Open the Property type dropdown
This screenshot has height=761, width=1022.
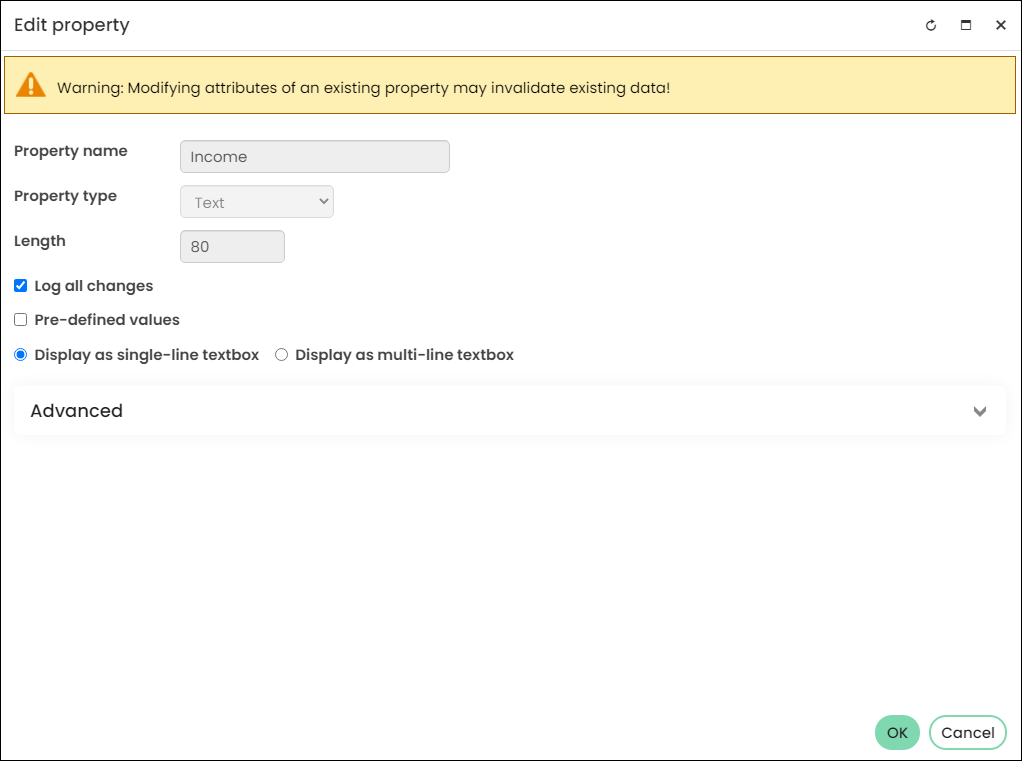click(x=257, y=202)
